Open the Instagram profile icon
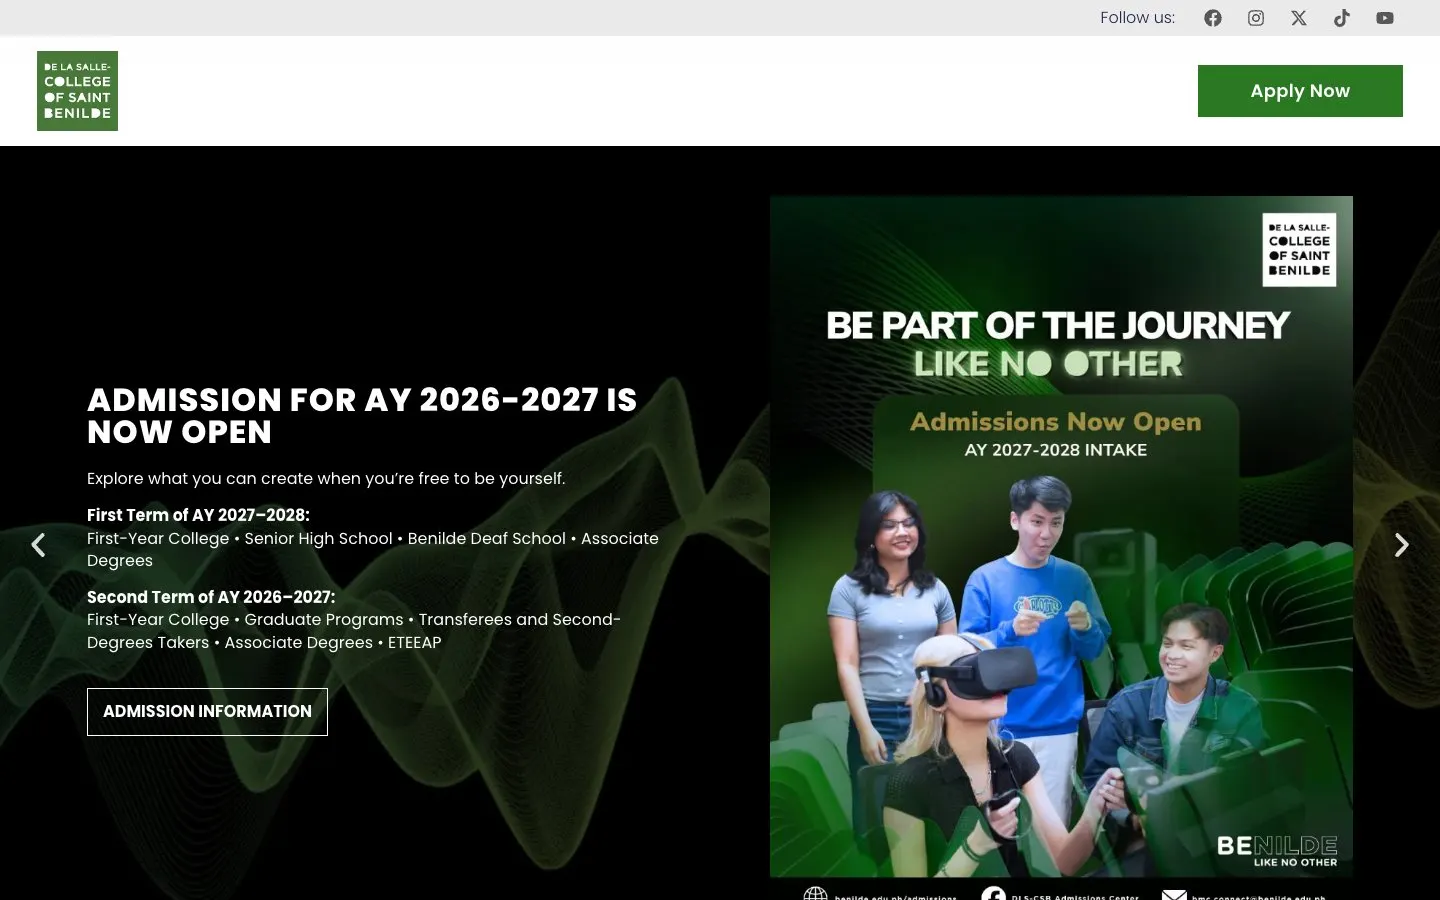 [x=1256, y=18]
